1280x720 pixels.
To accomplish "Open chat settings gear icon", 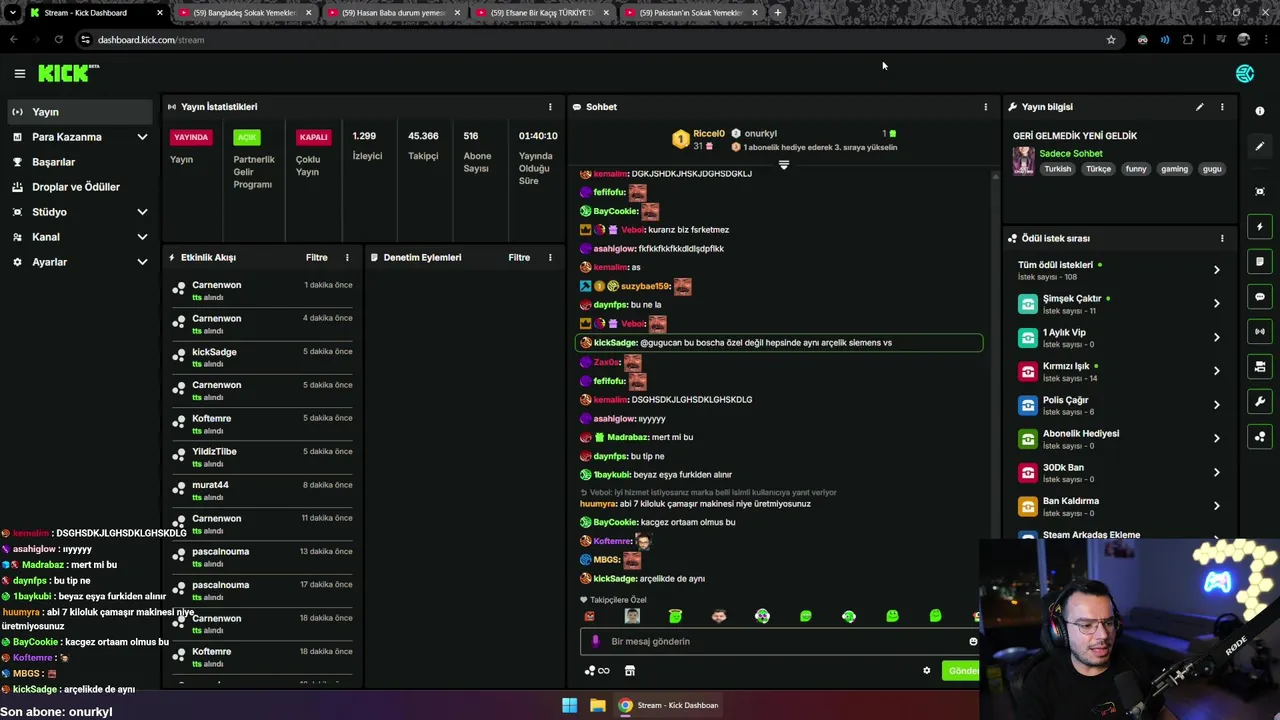I will 926,671.
